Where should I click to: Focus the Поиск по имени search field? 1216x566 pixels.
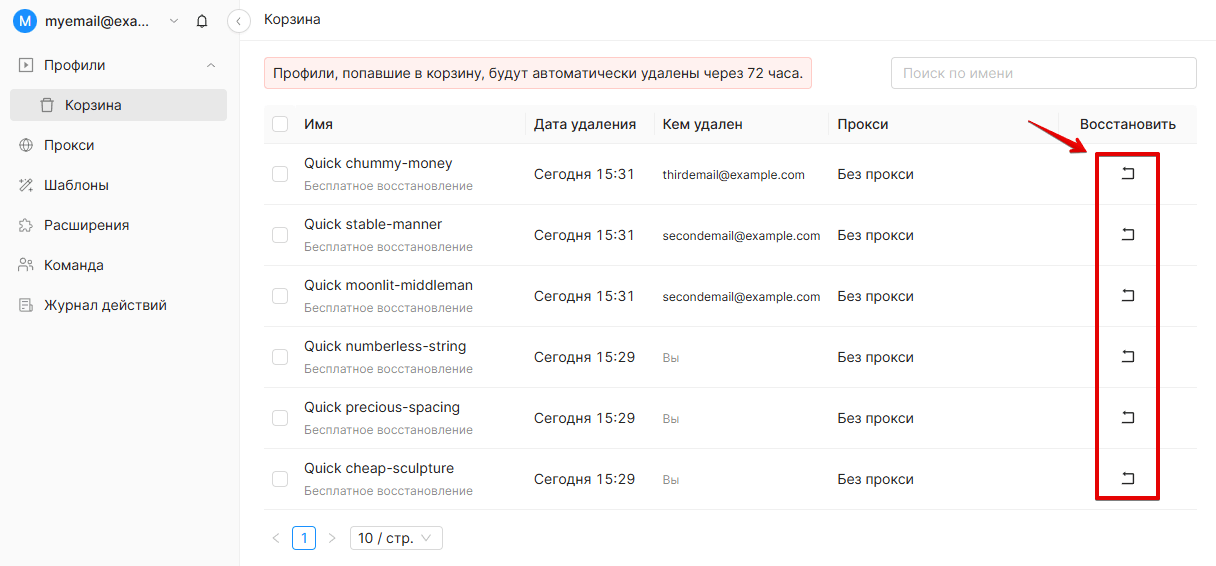click(1044, 73)
